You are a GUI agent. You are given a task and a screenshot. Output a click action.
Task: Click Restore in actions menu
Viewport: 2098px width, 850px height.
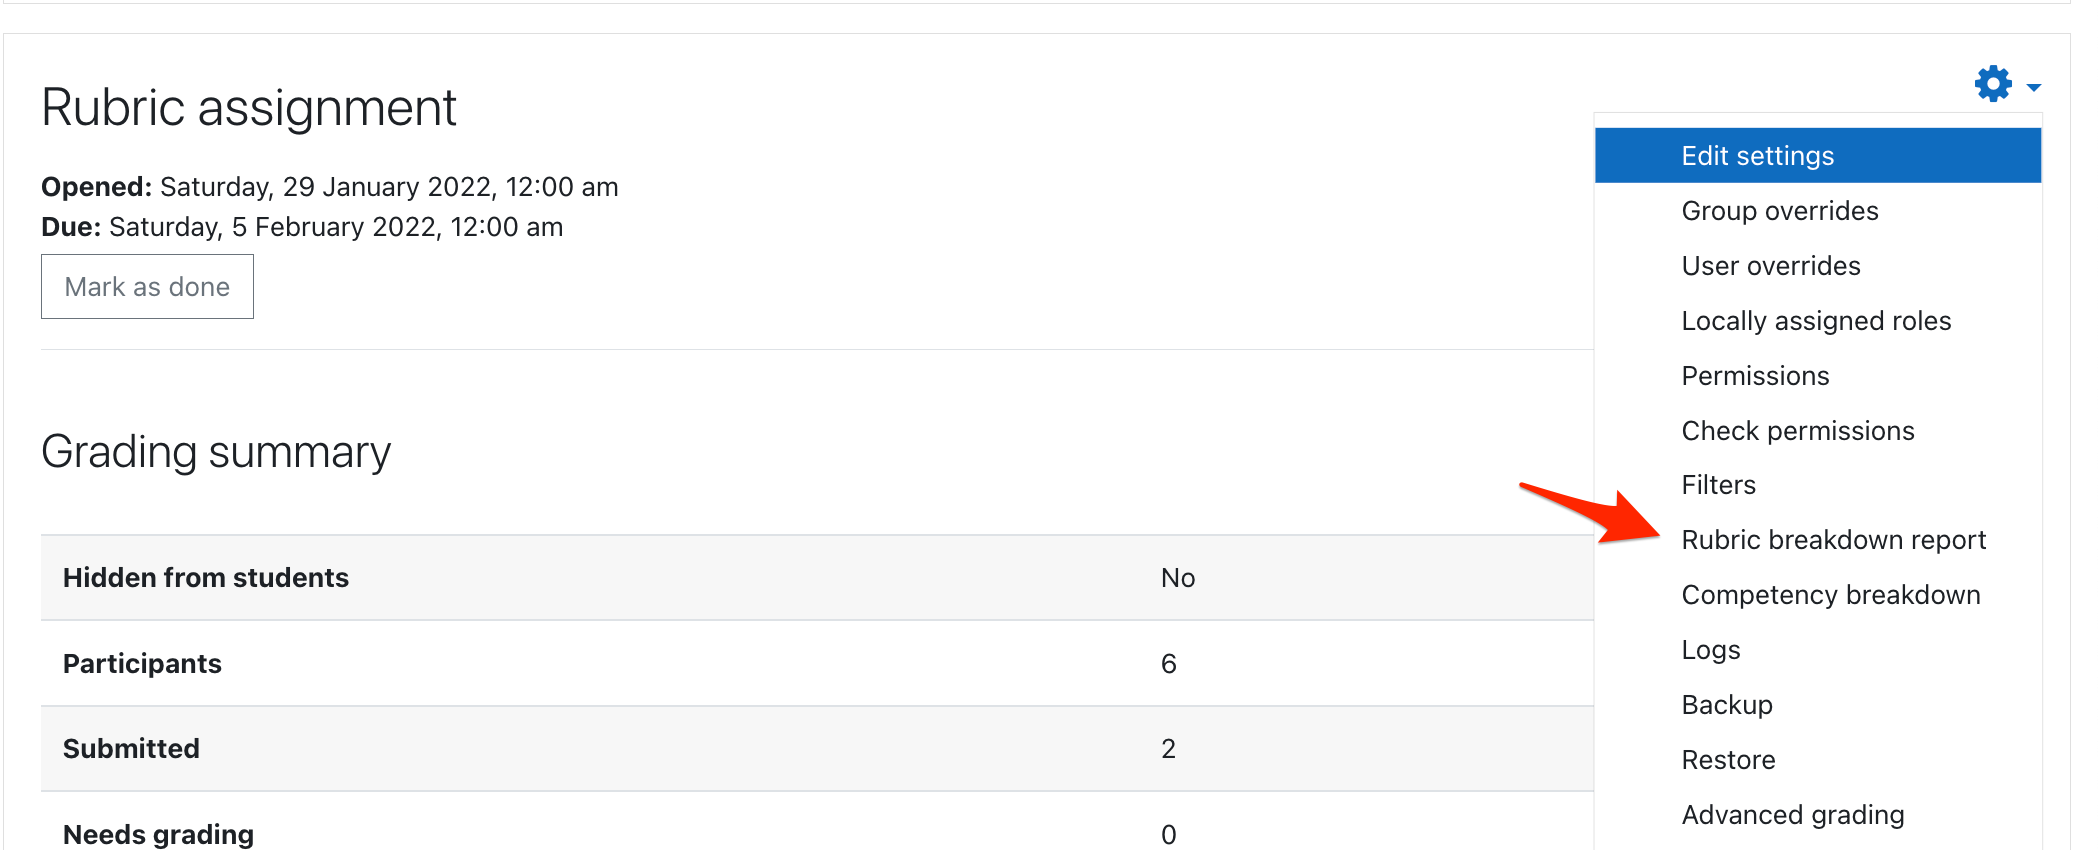pos(1728,760)
